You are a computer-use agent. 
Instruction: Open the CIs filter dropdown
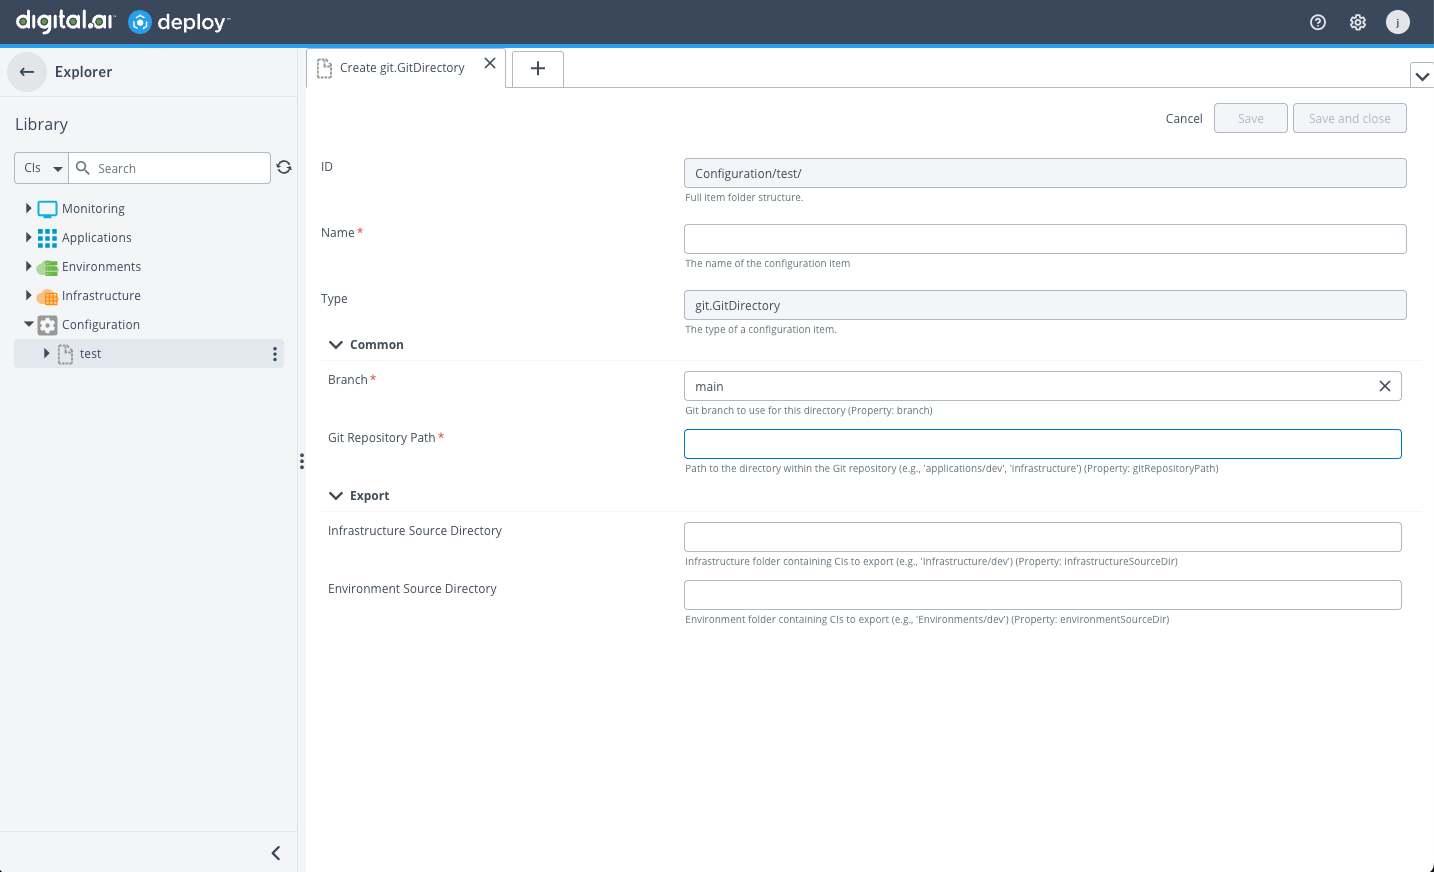[40, 167]
